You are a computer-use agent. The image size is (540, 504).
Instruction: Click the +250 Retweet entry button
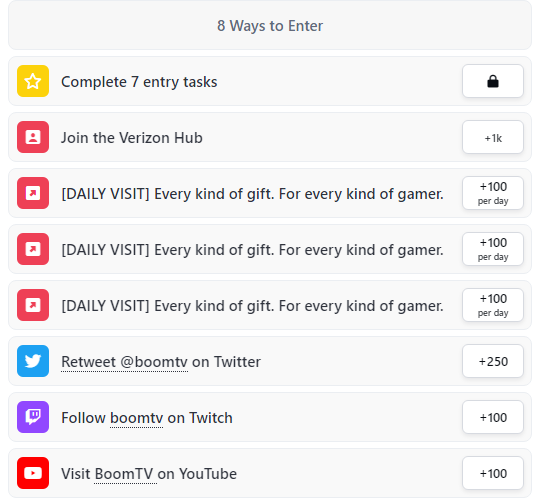click(493, 361)
